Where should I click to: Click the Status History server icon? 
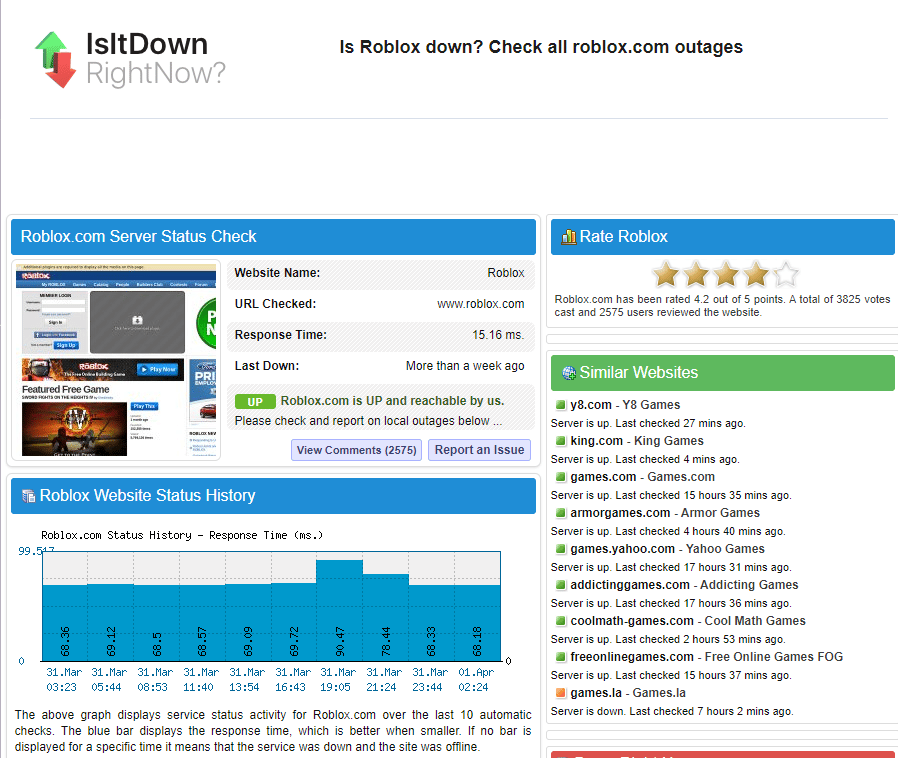tap(28, 496)
